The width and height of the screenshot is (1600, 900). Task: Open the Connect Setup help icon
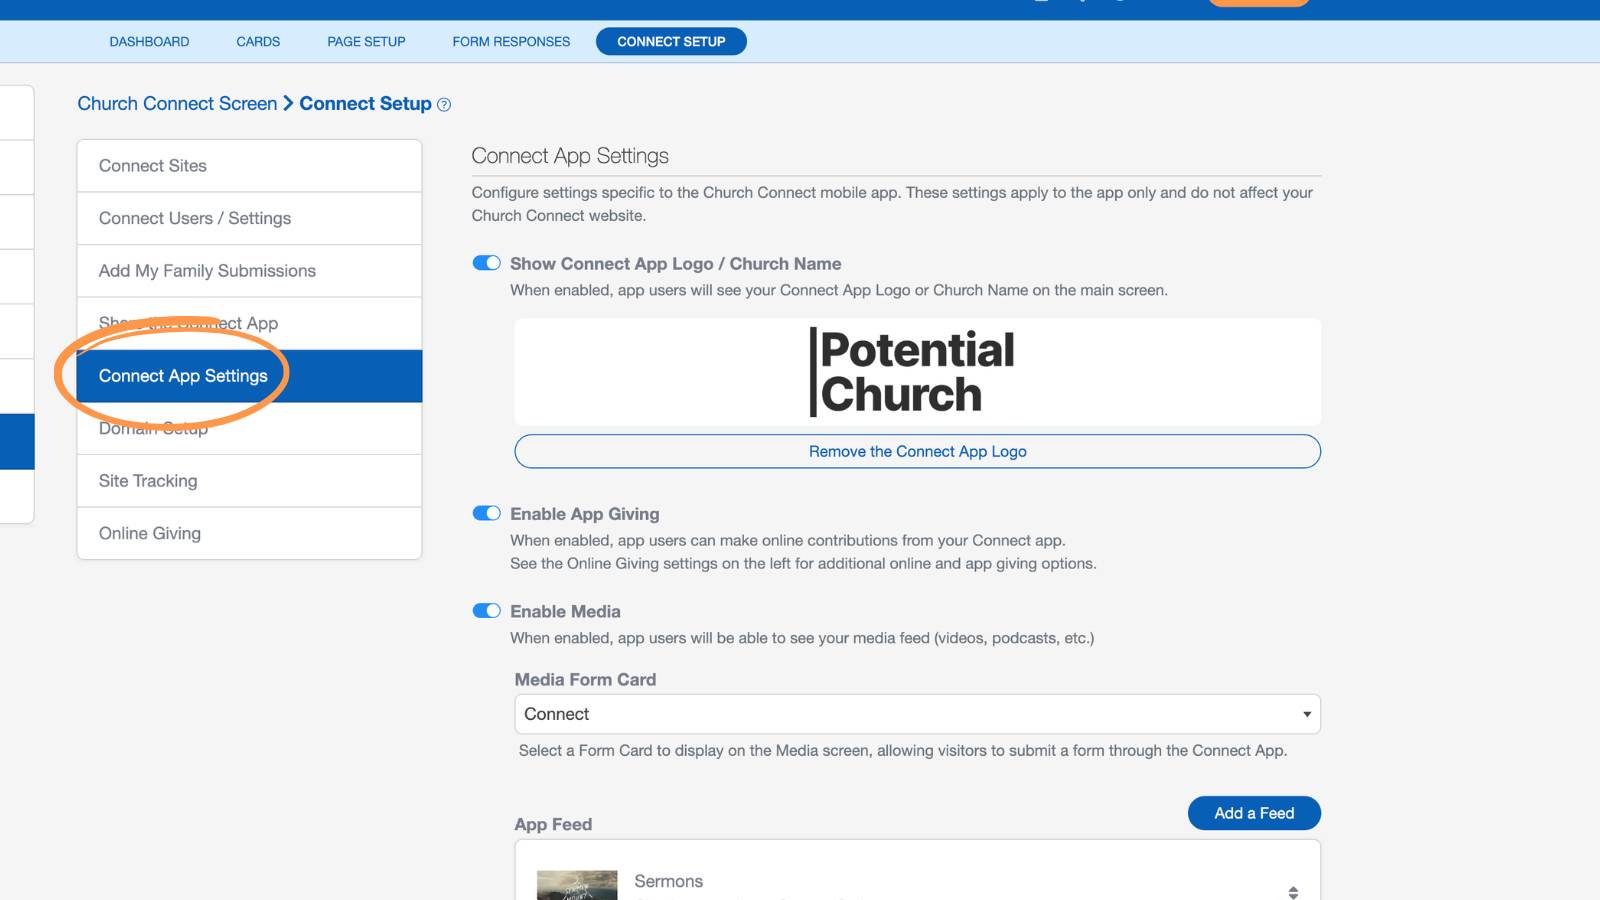tap(444, 105)
